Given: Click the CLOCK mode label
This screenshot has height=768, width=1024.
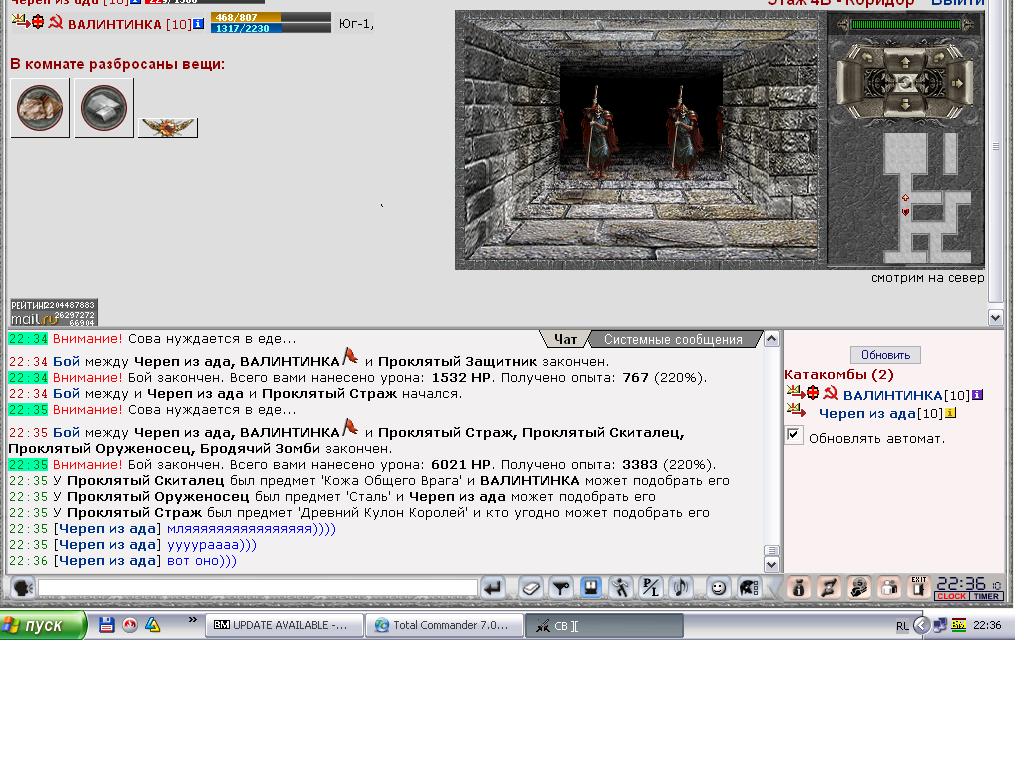Looking at the screenshot, I should (952, 596).
